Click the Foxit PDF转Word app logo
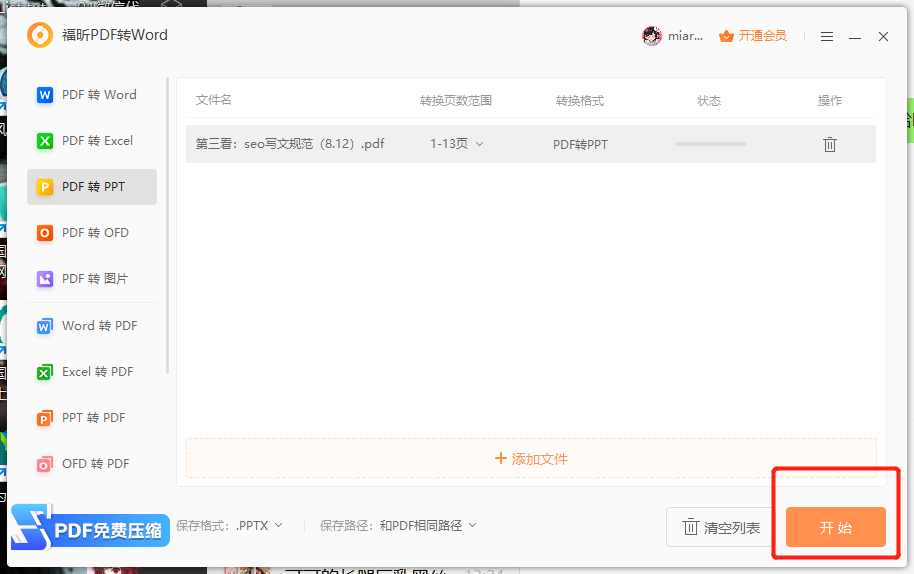Image resolution: width=914 pixels, height=574 pixels. point(40,35)
